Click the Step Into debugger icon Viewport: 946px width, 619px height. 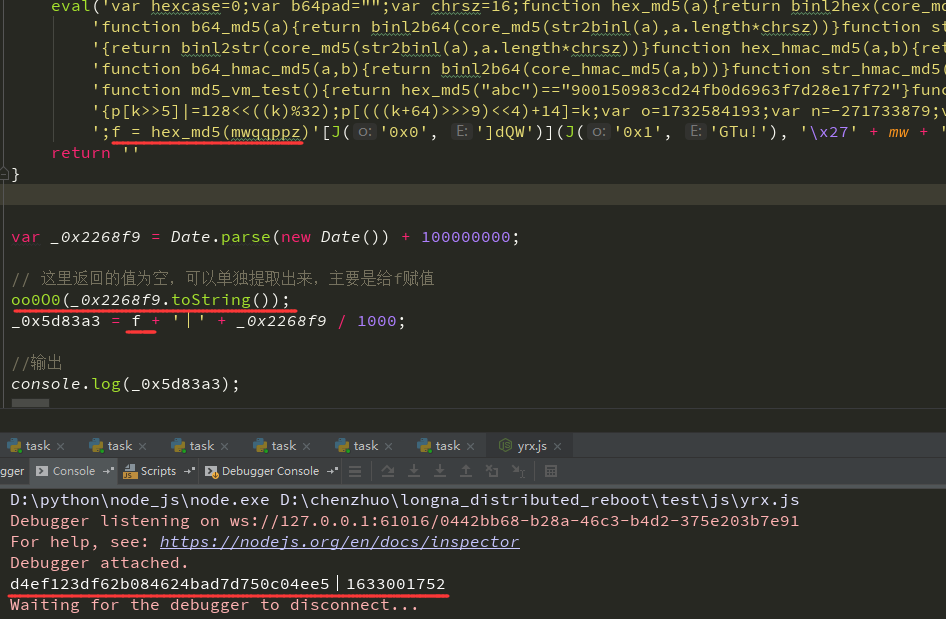tap(413, 471)
